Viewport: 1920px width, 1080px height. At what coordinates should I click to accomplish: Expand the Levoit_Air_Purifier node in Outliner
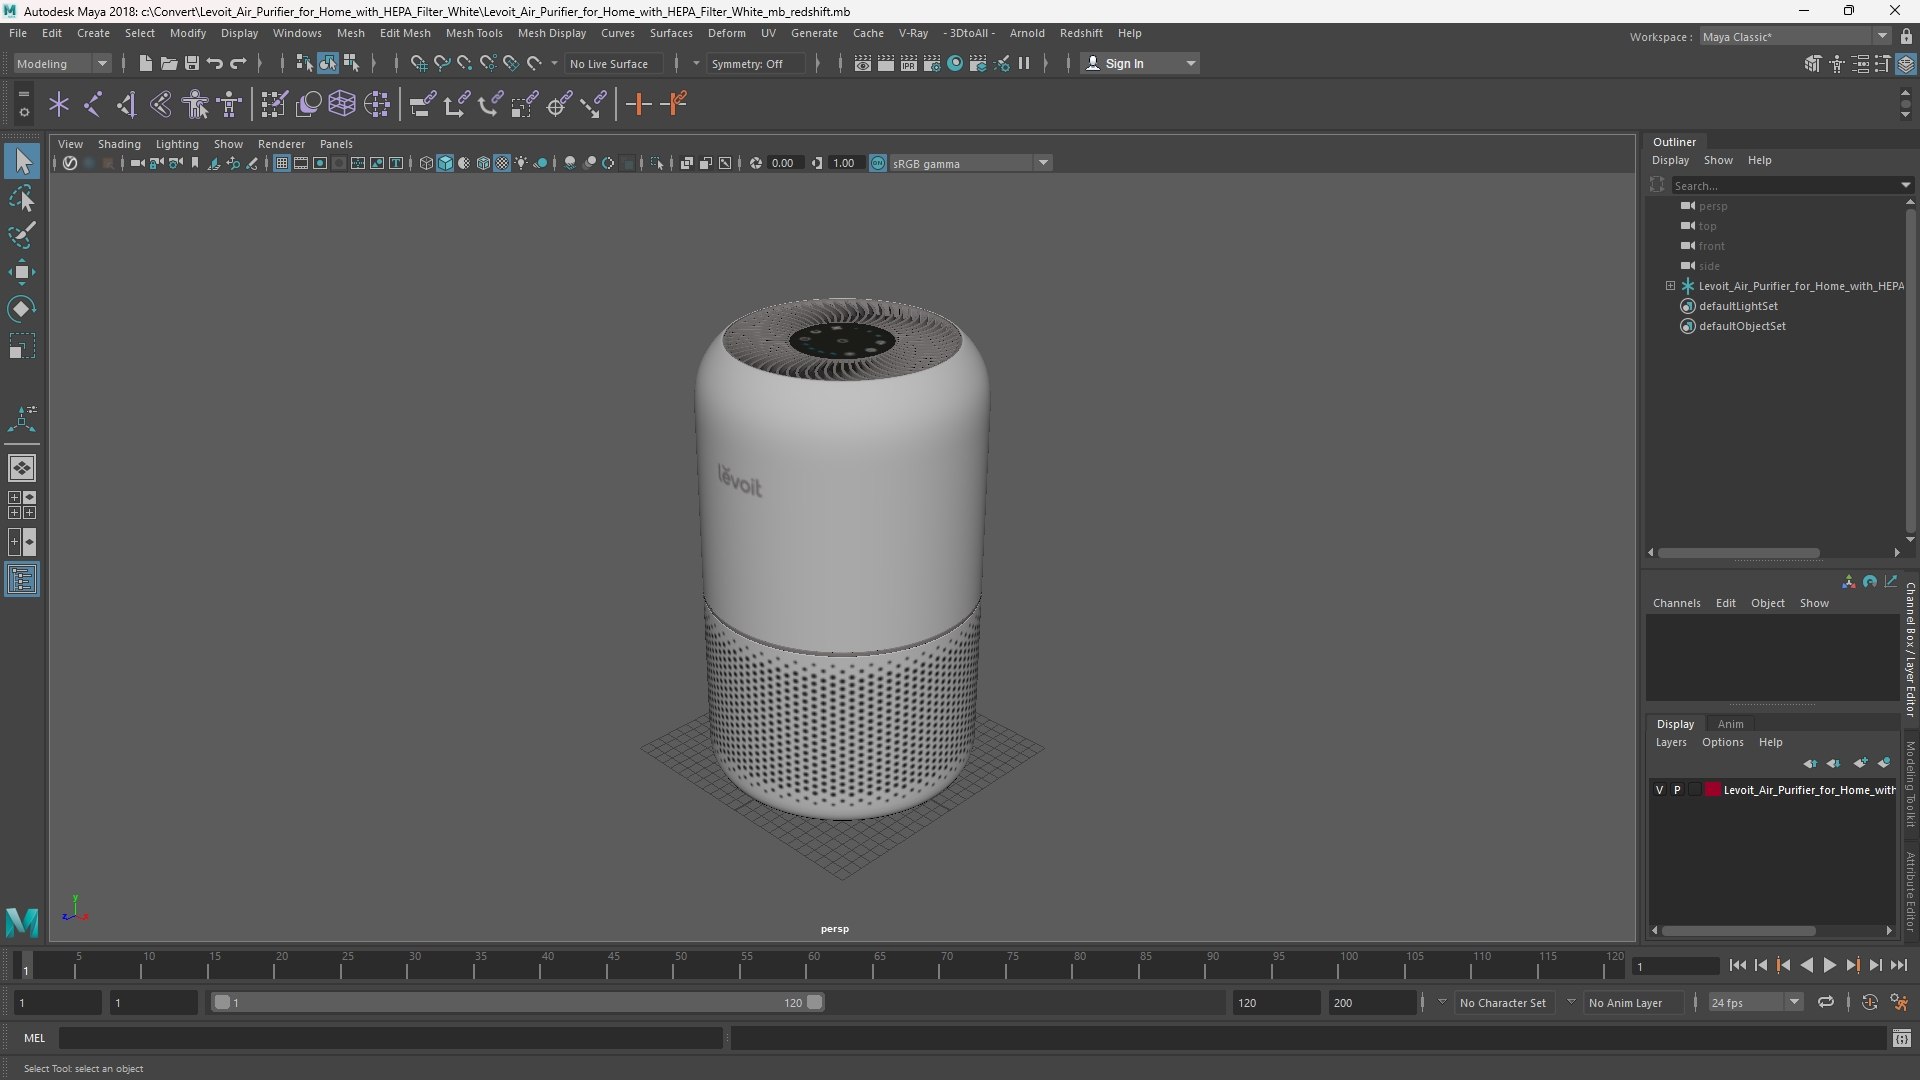pos(1670,286)
